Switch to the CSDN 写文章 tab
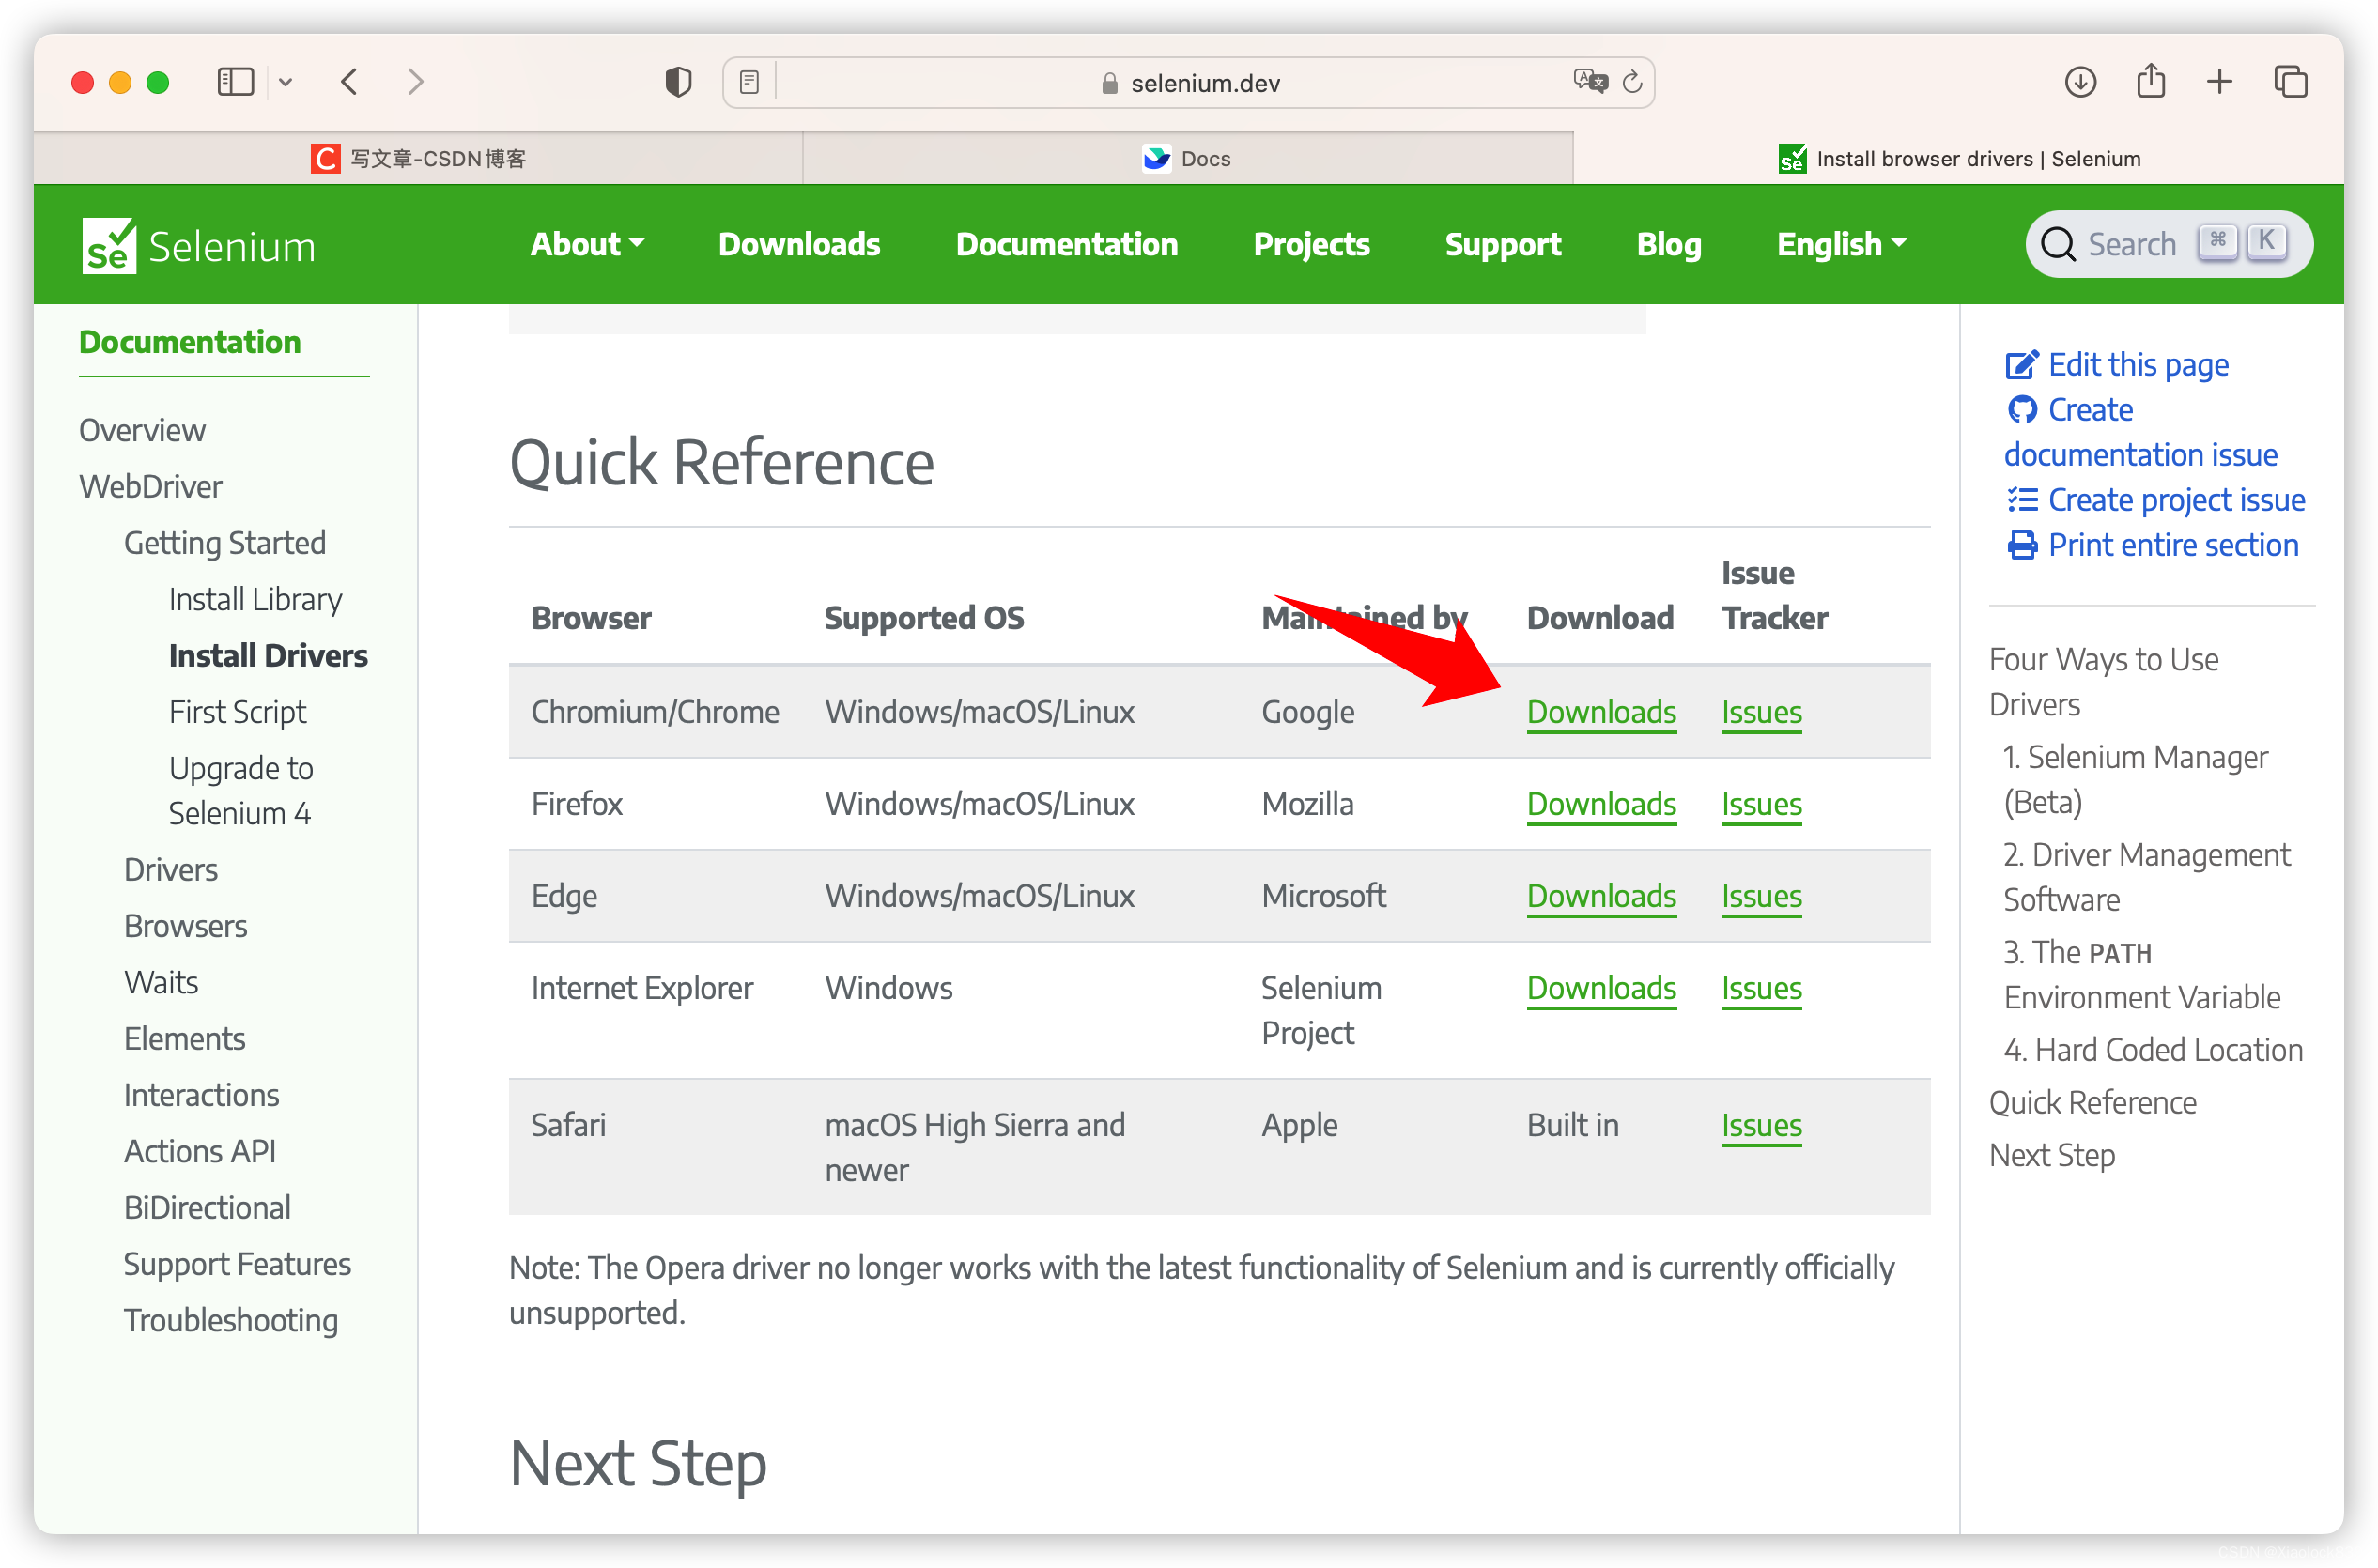Viewport: 2378px width, 1568px height. pyautogui.click(x=418, y=158)
